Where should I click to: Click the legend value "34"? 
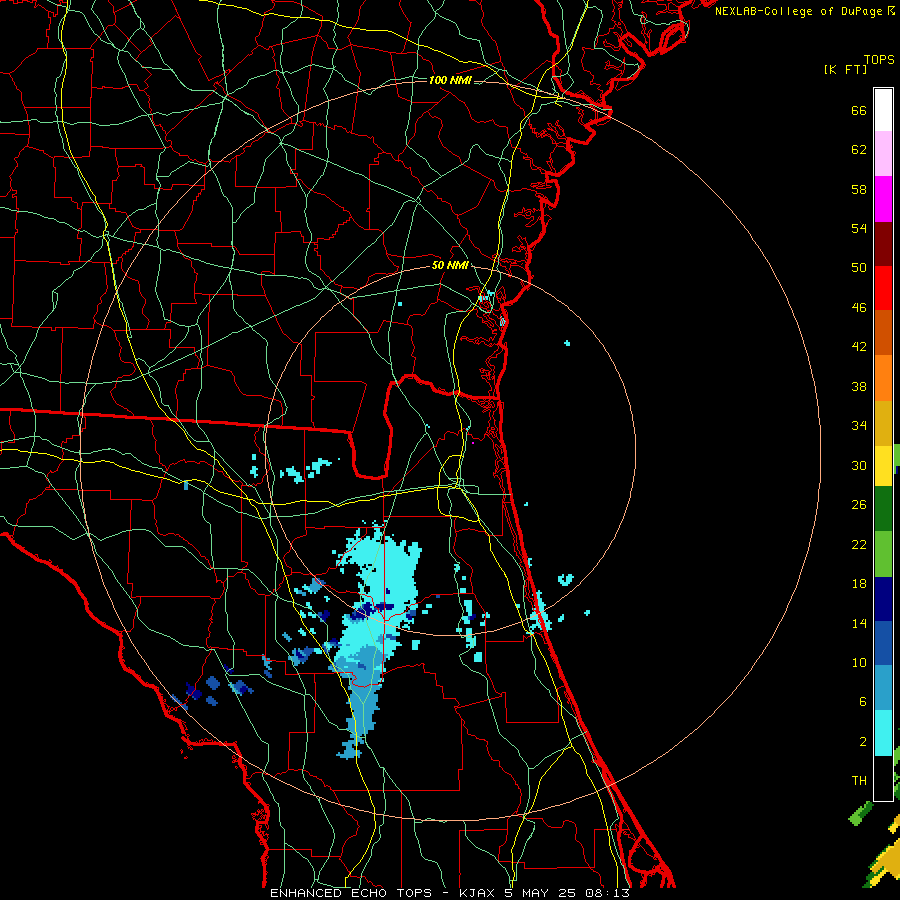(x=859, y=426)
